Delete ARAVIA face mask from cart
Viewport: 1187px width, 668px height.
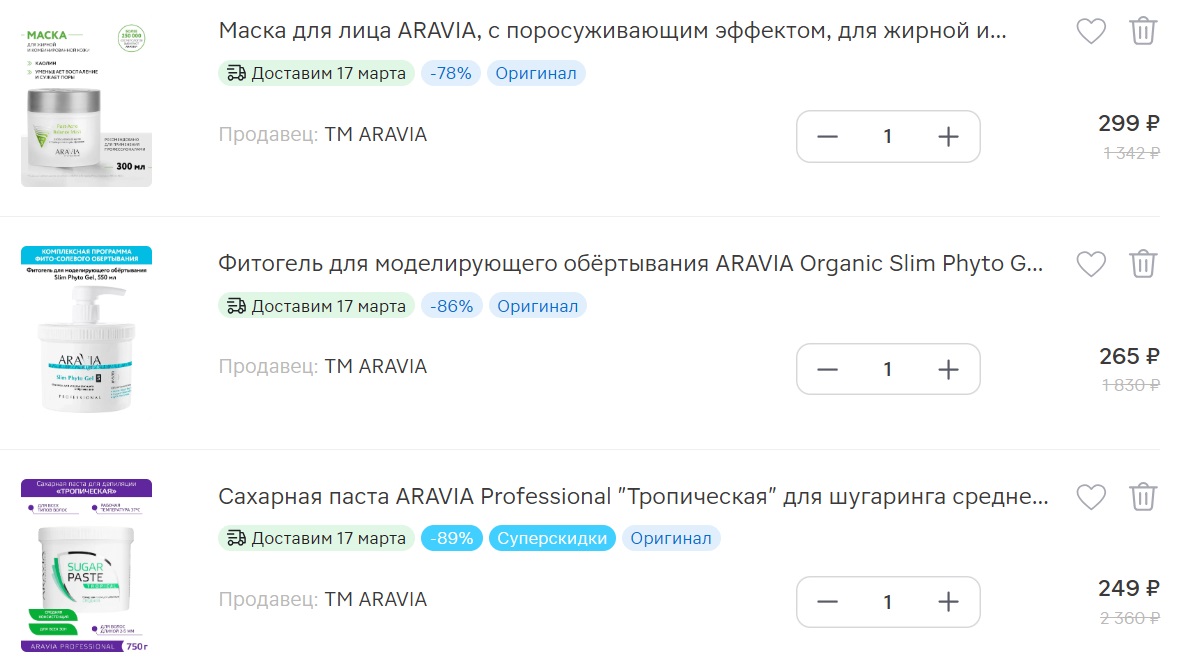1143,31
